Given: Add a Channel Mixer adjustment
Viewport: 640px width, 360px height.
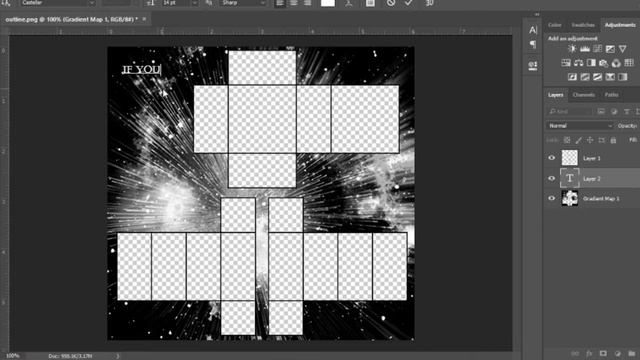Looking at the screenshot, I should [x=616, y=63].
